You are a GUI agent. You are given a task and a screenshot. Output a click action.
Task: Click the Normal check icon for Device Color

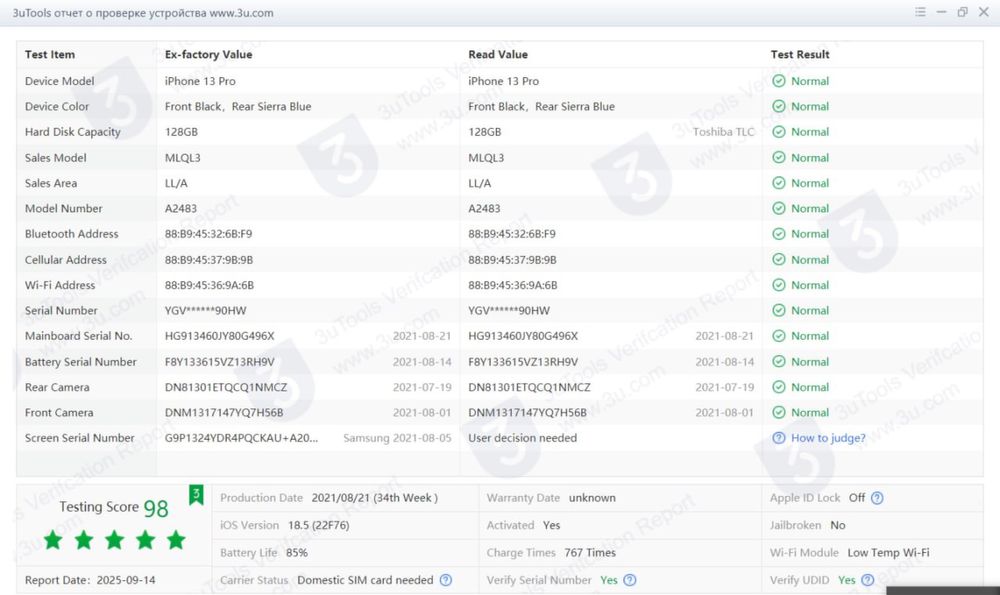779,107
